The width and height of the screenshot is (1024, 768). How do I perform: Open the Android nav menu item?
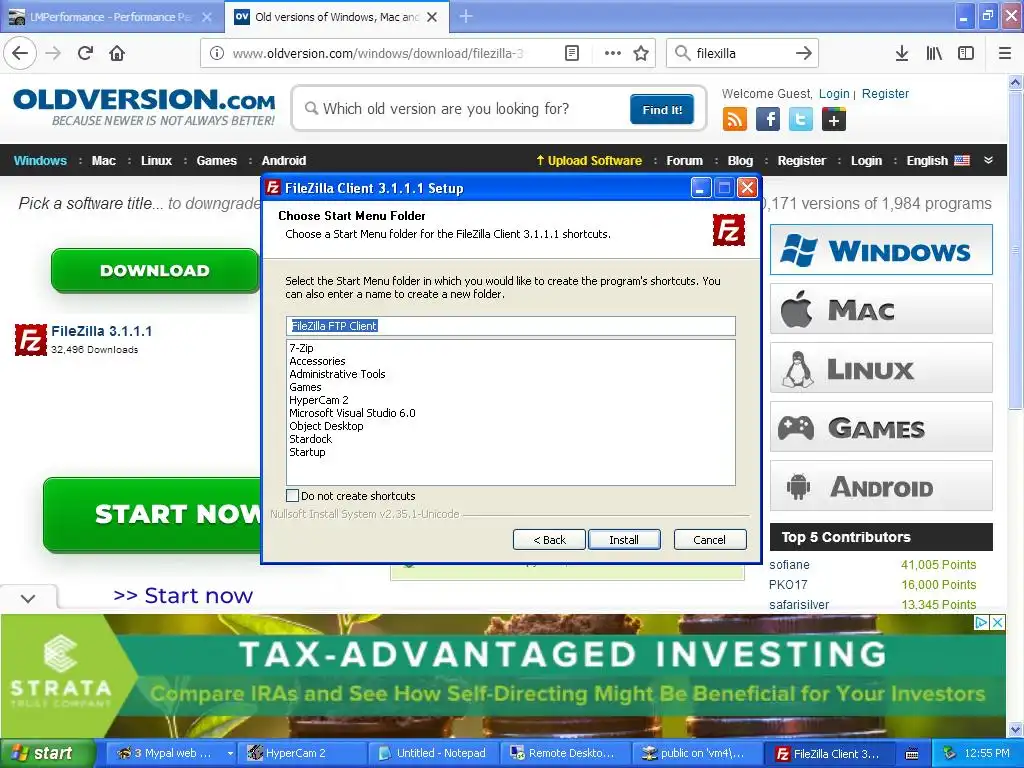click(283, 161)
